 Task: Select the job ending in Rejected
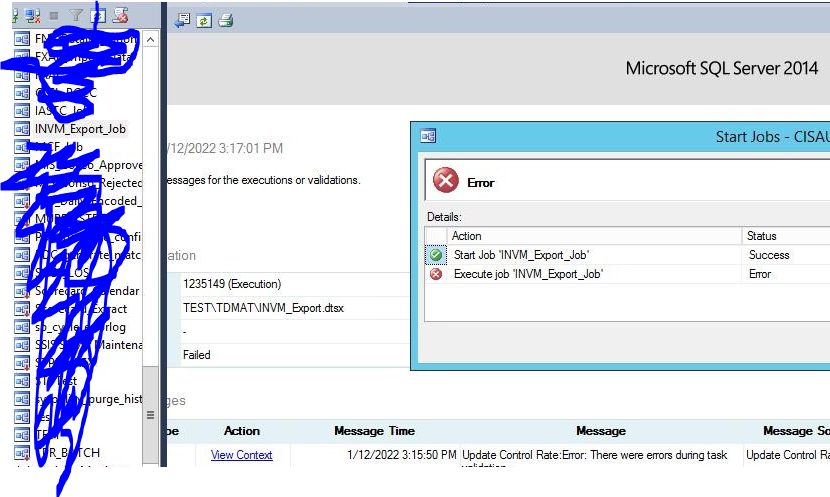[x=88, y=183]
